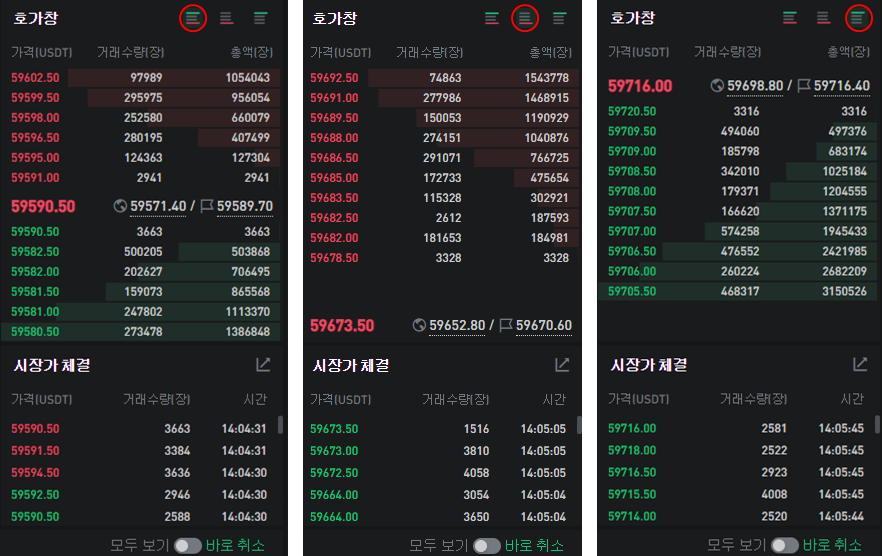
Task: Select combined buy/sell view icon in left panel
Action: (193, 18)
